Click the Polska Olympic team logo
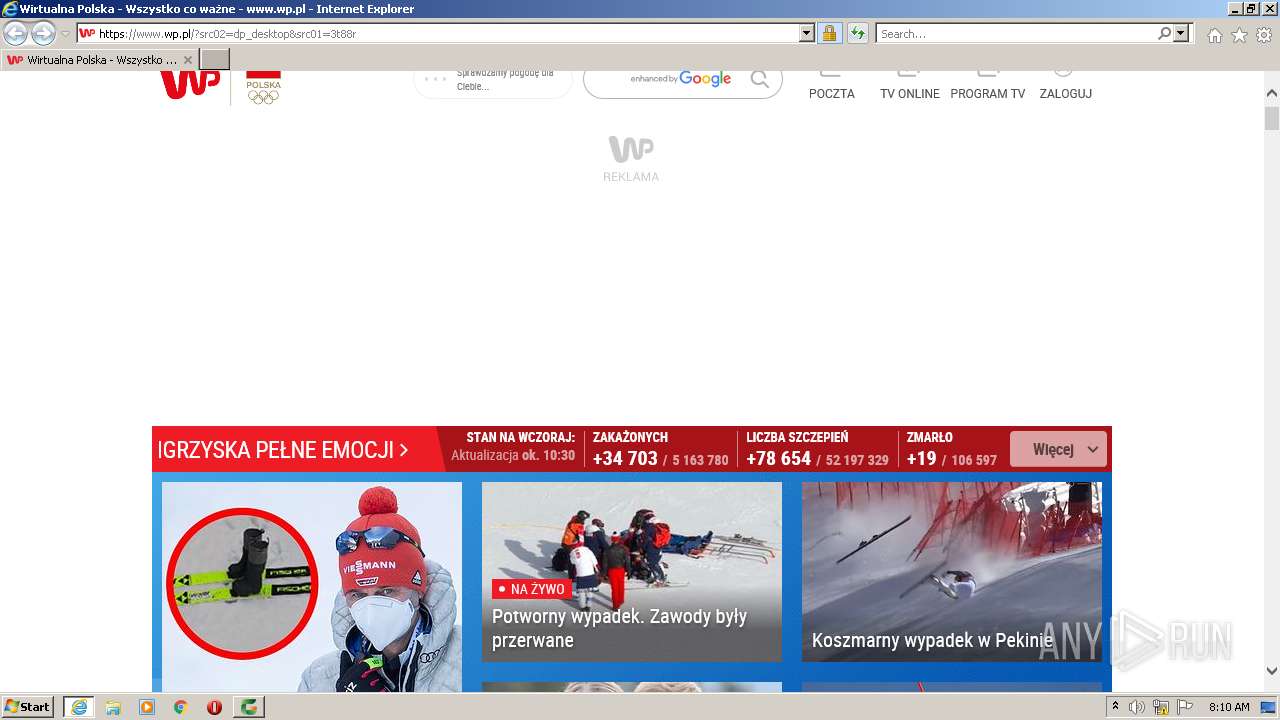 coord(263,88)
